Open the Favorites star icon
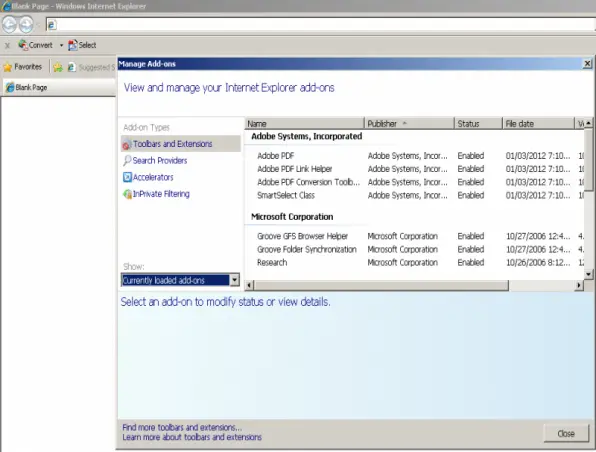Screen dimensions: 596x452 tap(8, 67)
